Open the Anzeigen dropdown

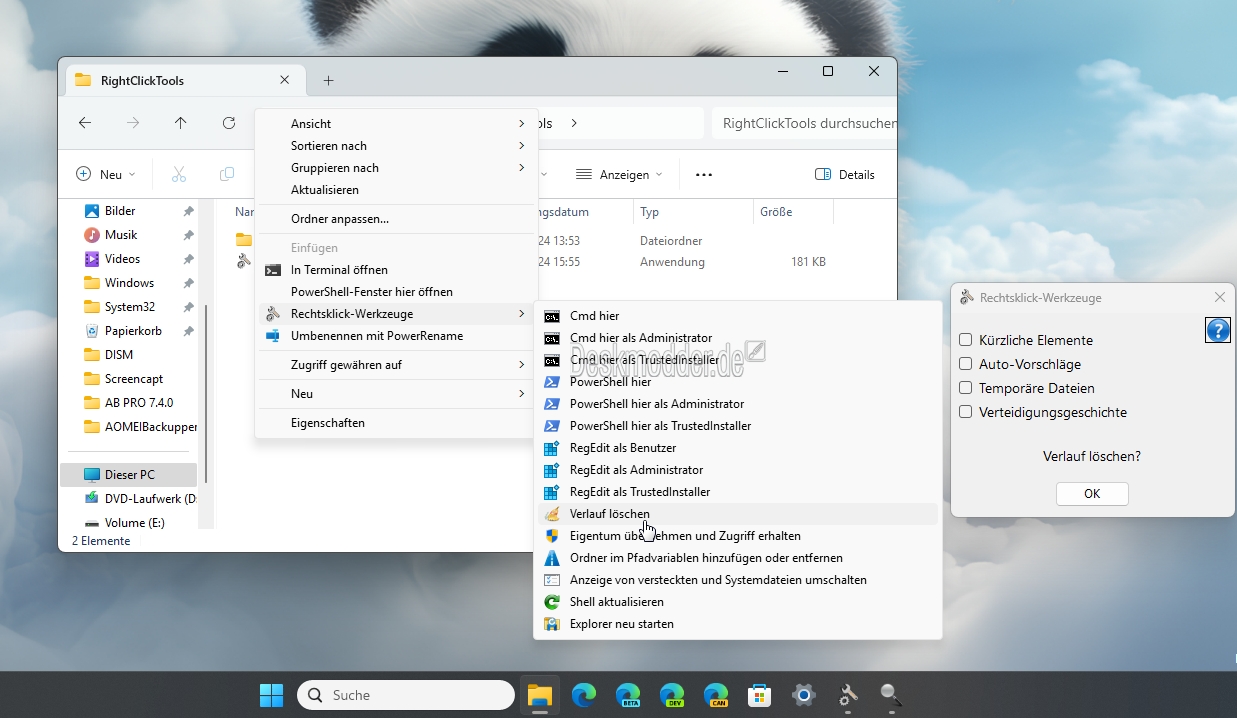[620, 174]
